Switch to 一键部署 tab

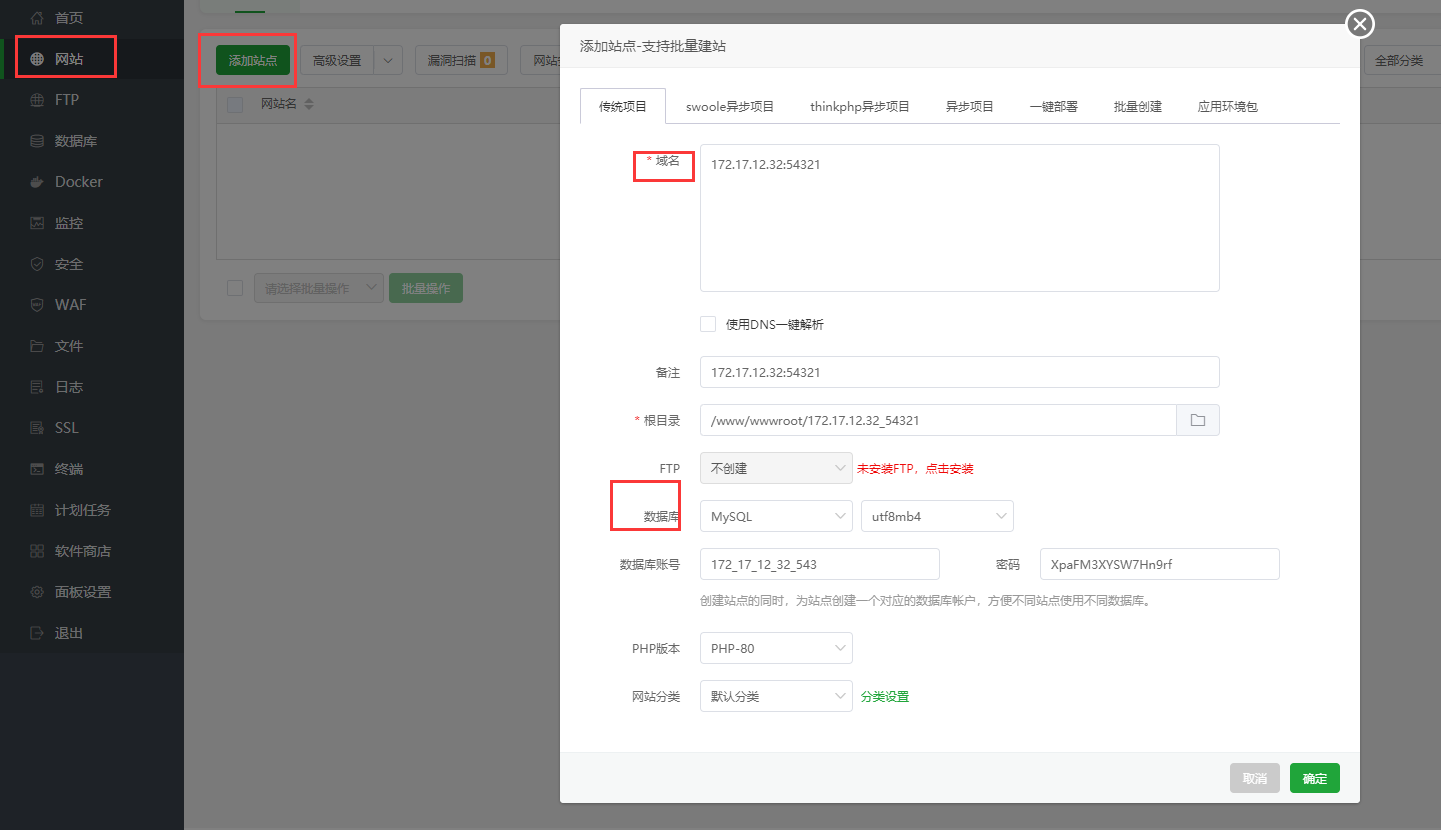[1054, 106]
